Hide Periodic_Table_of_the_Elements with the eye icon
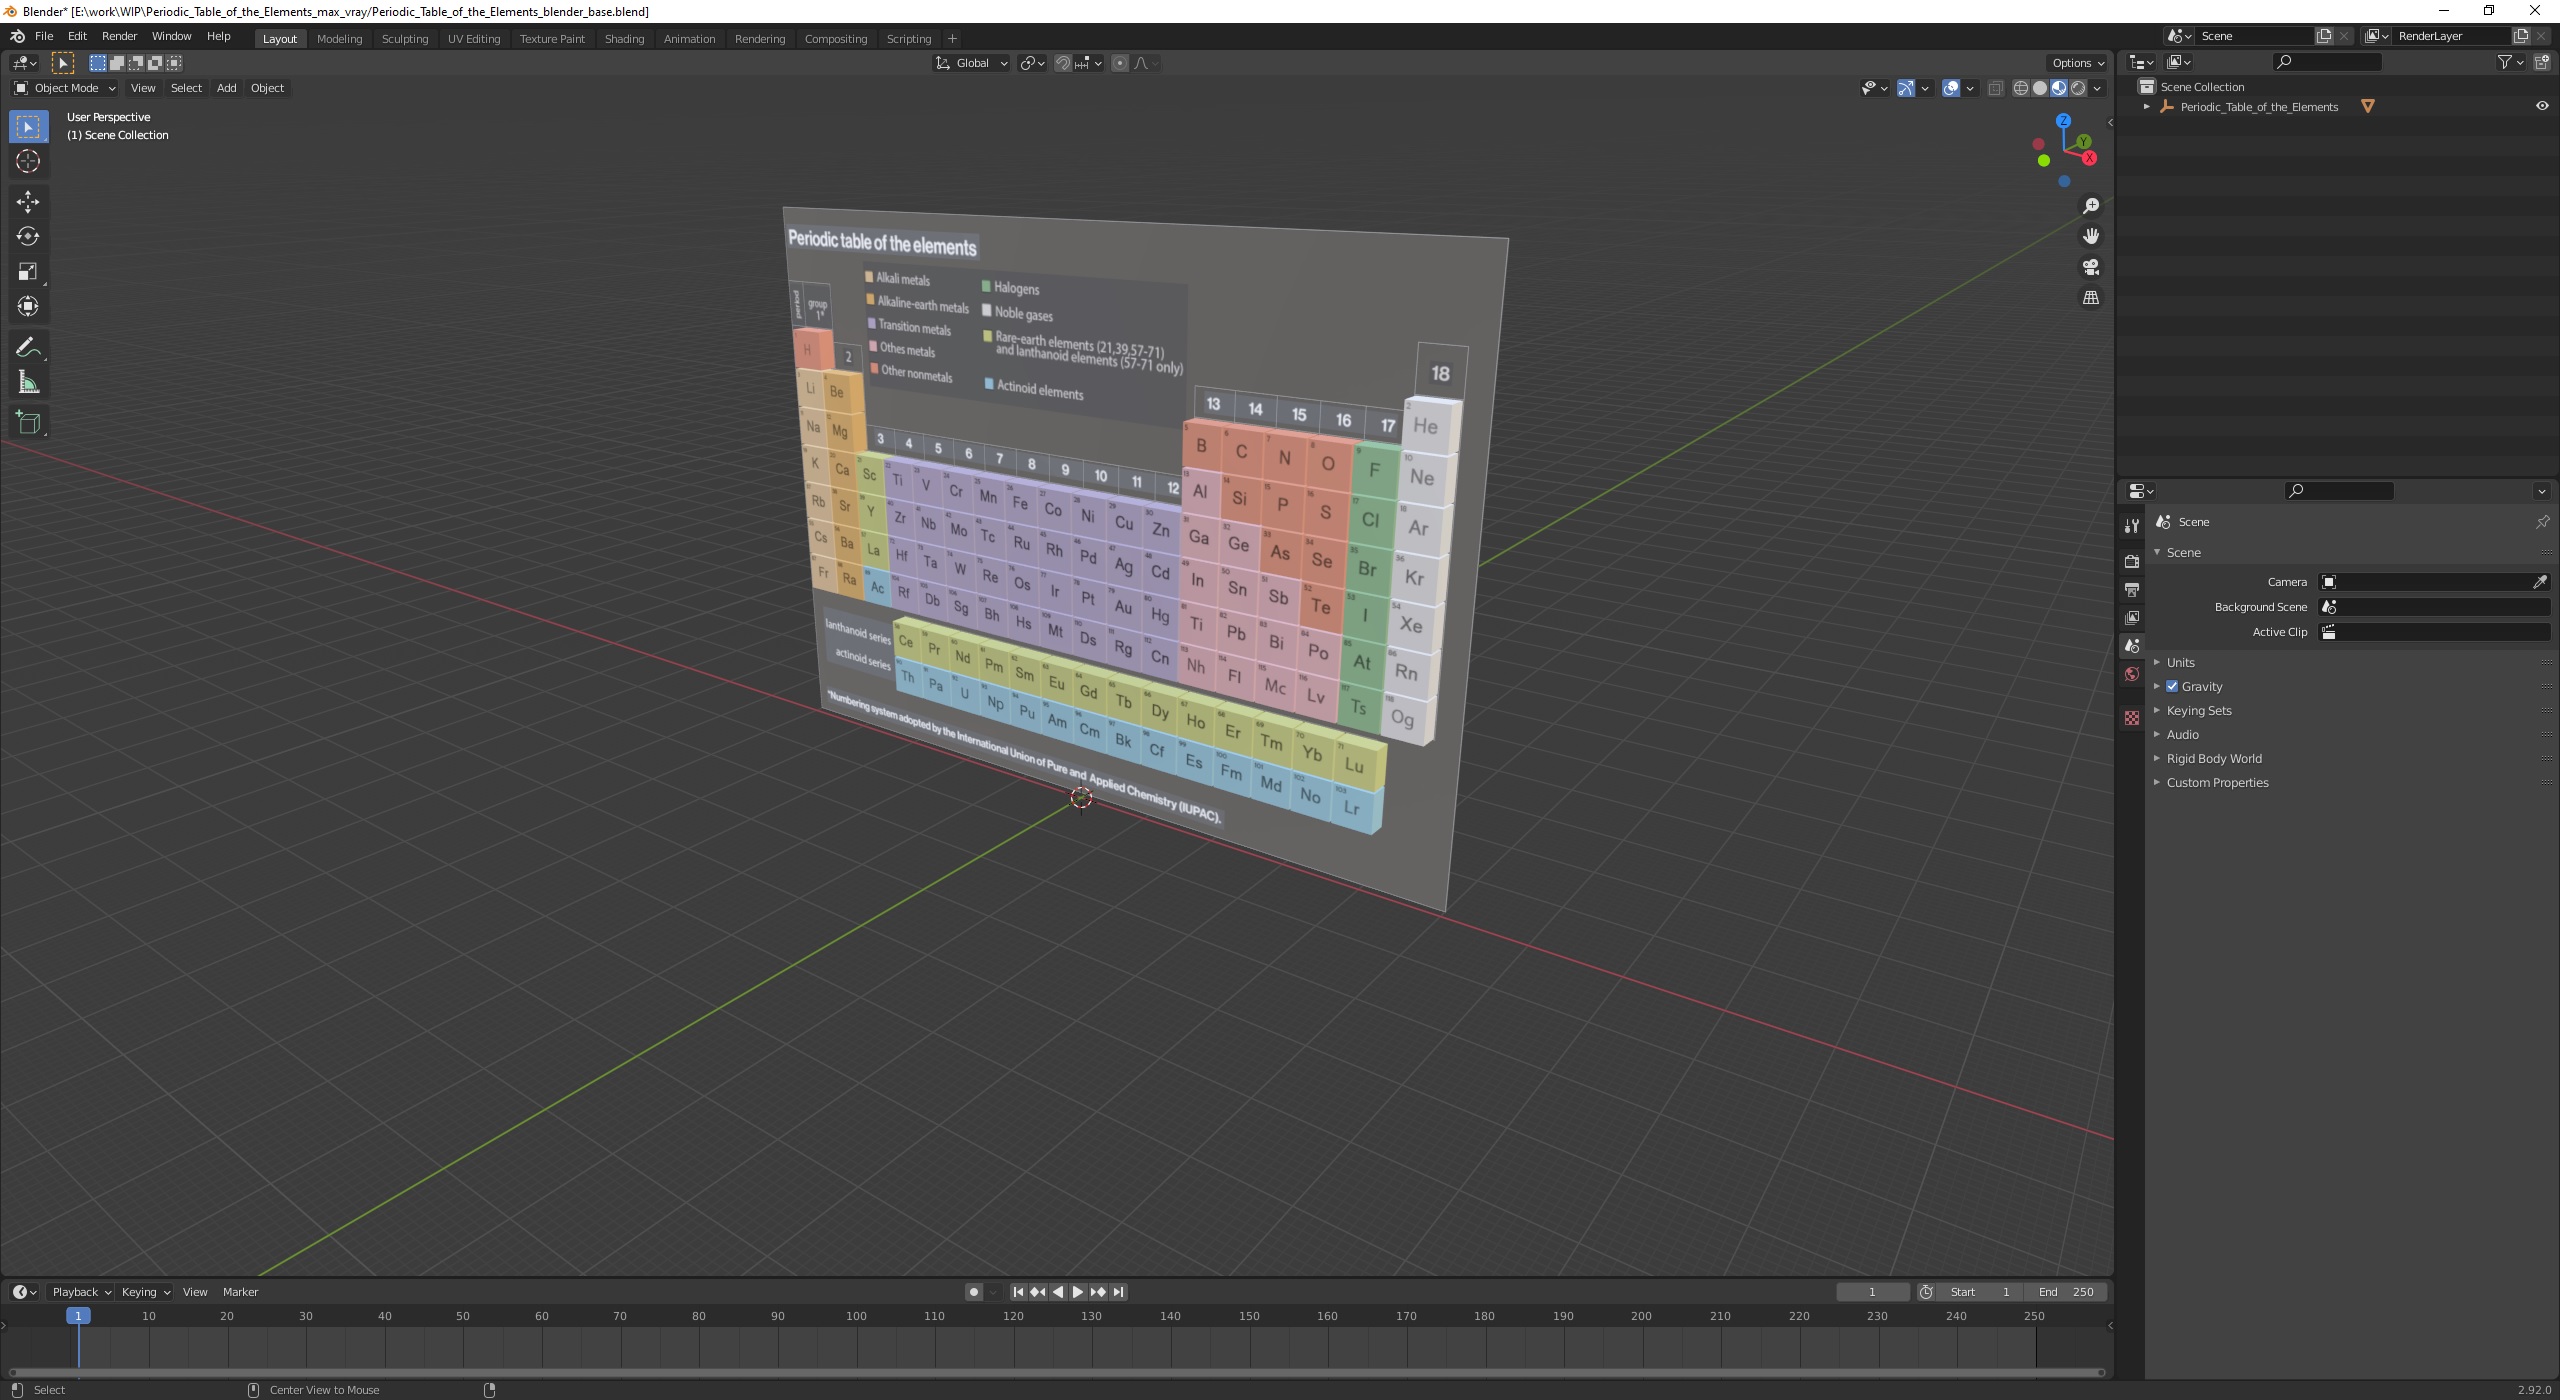This screenshot has height=1400, width=2560. pyautogui.click(x=2542, y=107)
